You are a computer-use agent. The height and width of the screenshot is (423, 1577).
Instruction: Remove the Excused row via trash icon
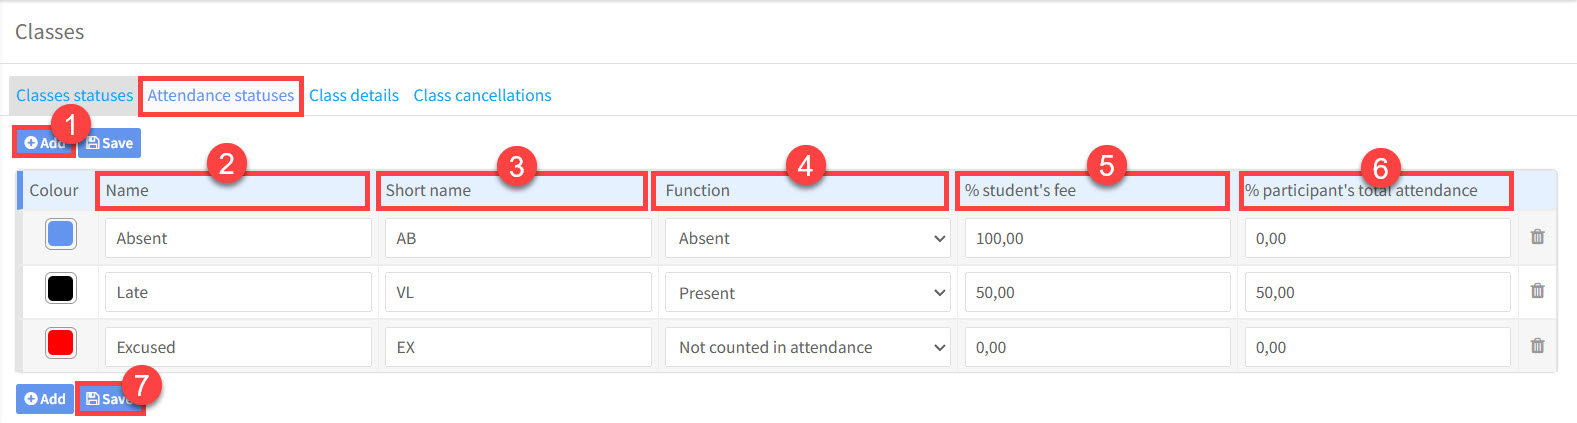pos(1537,346)
